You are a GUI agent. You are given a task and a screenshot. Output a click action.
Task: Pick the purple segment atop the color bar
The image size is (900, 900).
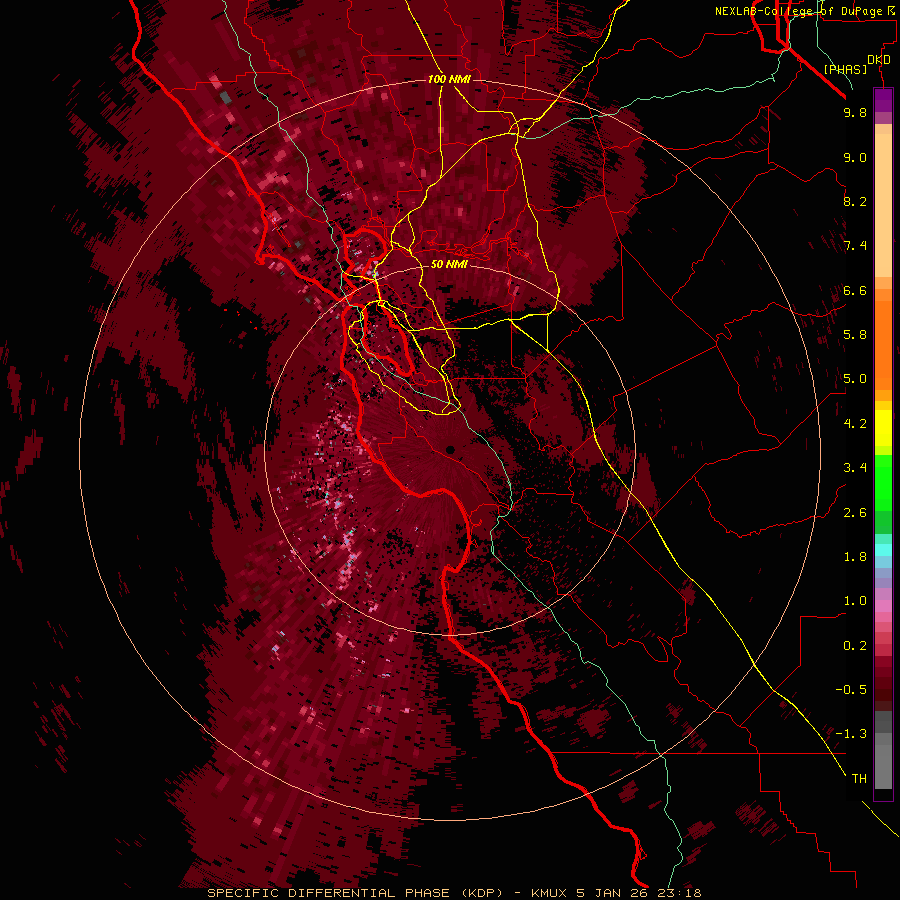(x=883, y=100)
